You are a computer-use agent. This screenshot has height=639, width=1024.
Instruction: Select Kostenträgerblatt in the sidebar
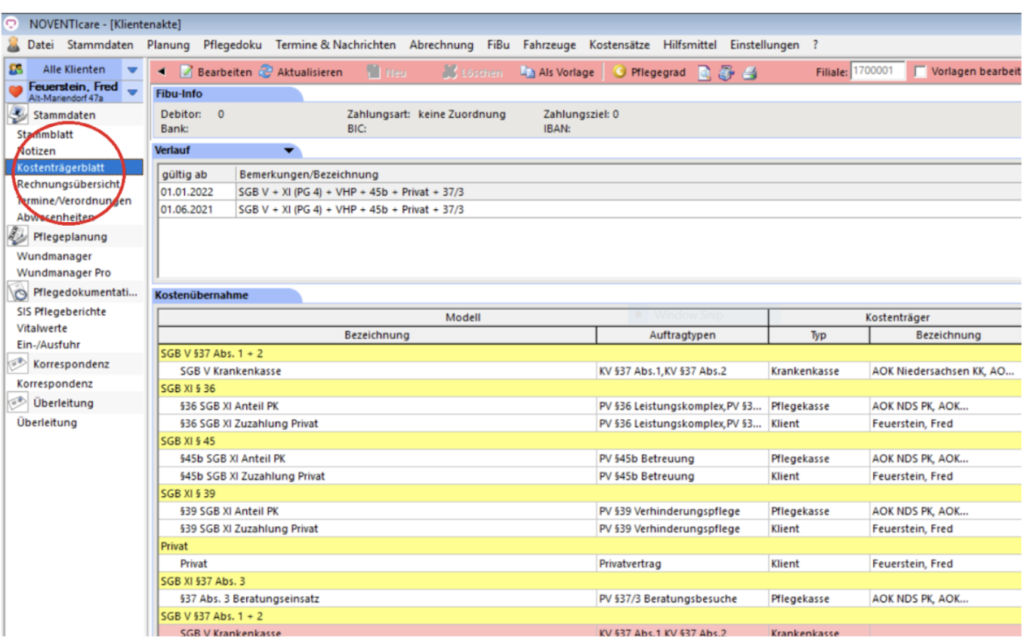point(74,167)
